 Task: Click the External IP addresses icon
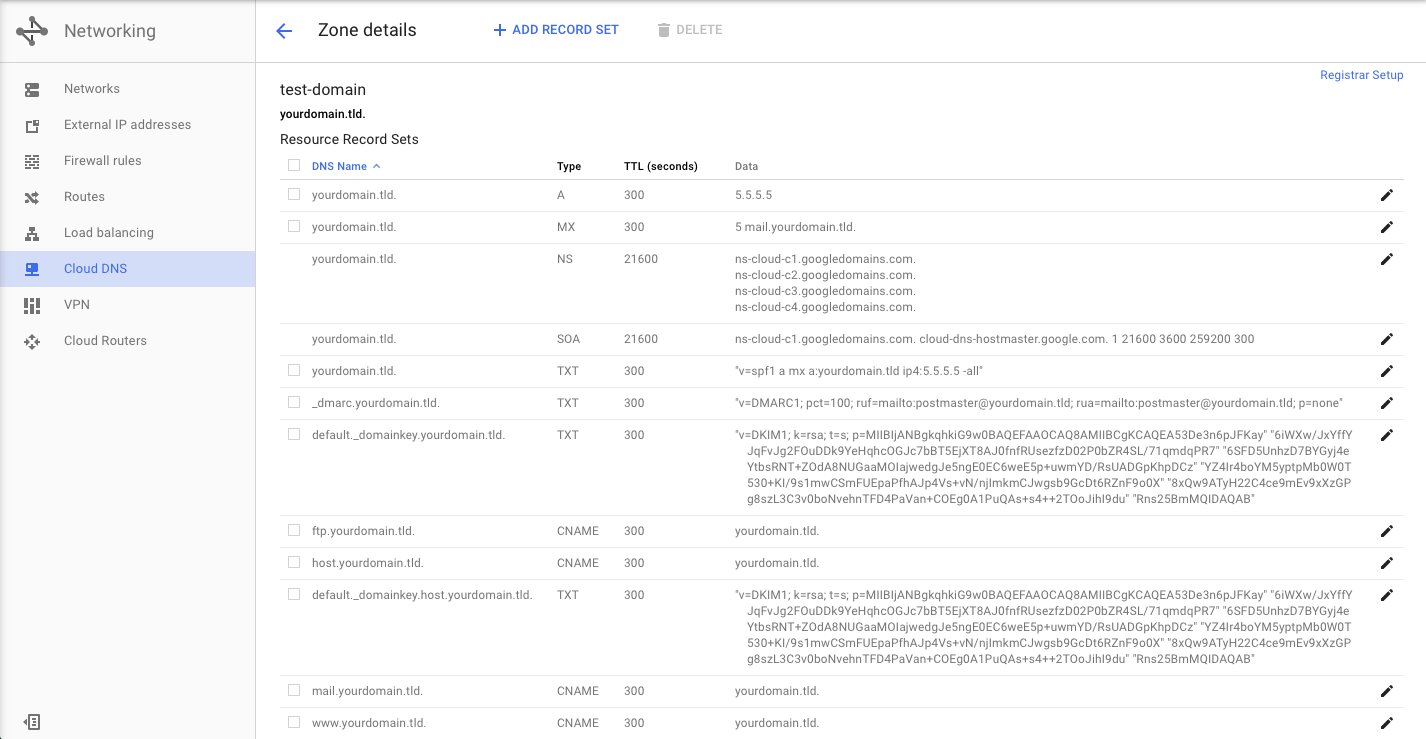pos(32,125)
